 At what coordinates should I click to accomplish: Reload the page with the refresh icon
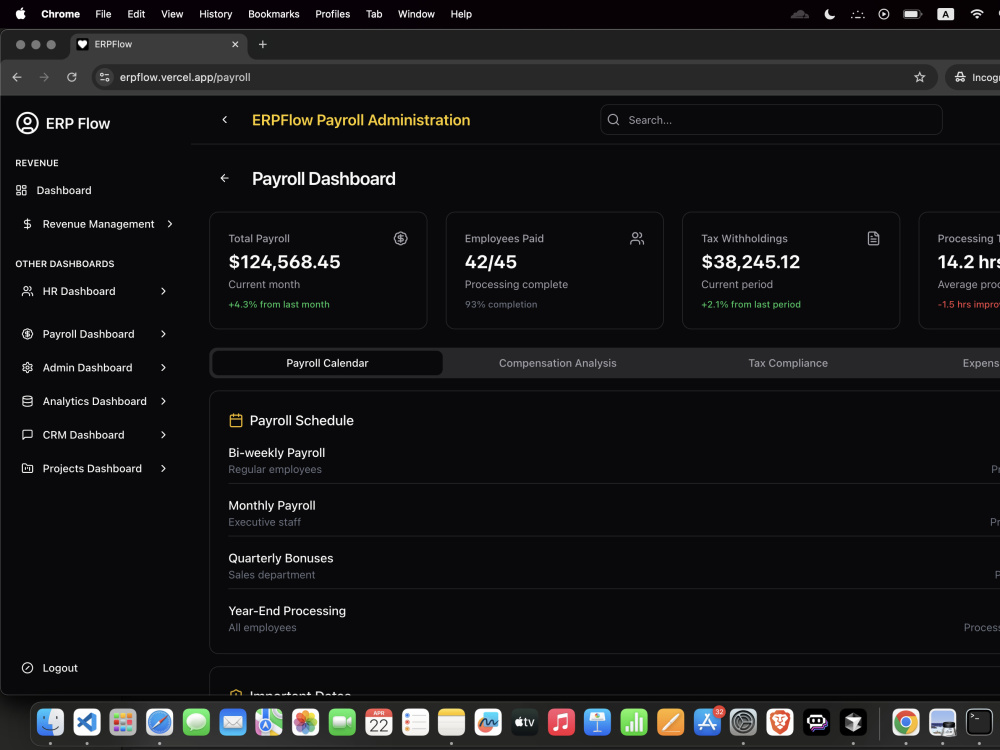pyautogui.click(x=72, y=77)
